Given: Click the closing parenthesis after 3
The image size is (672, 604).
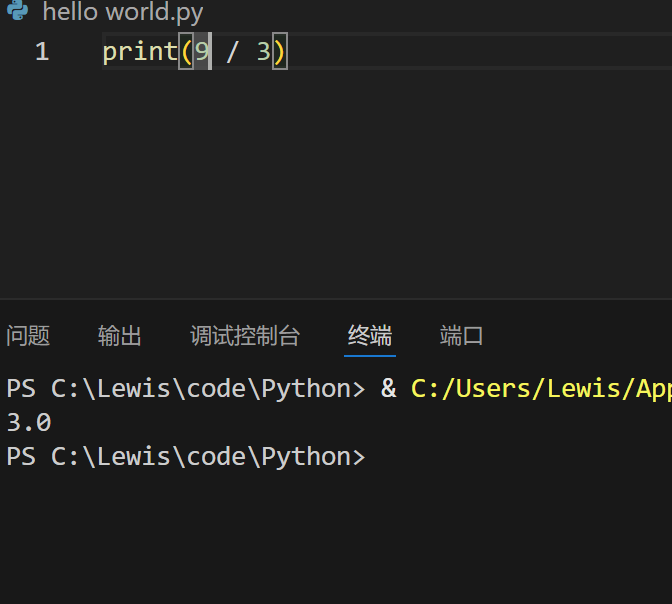Looking at the screenshot, I should tap(280, 52).
